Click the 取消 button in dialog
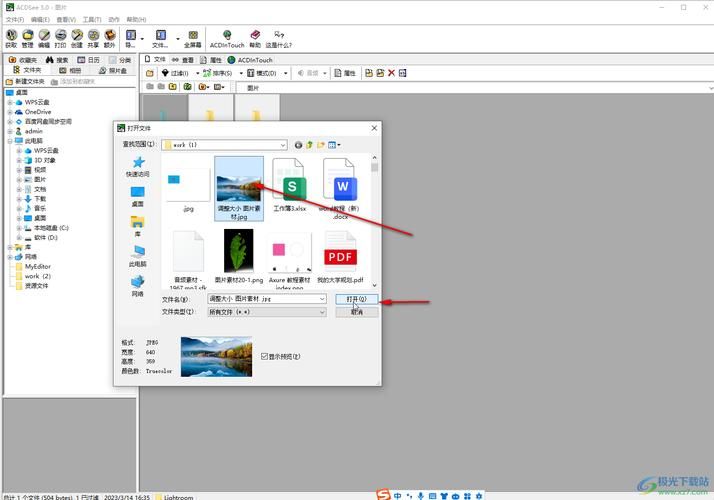 tap(356, 312)
